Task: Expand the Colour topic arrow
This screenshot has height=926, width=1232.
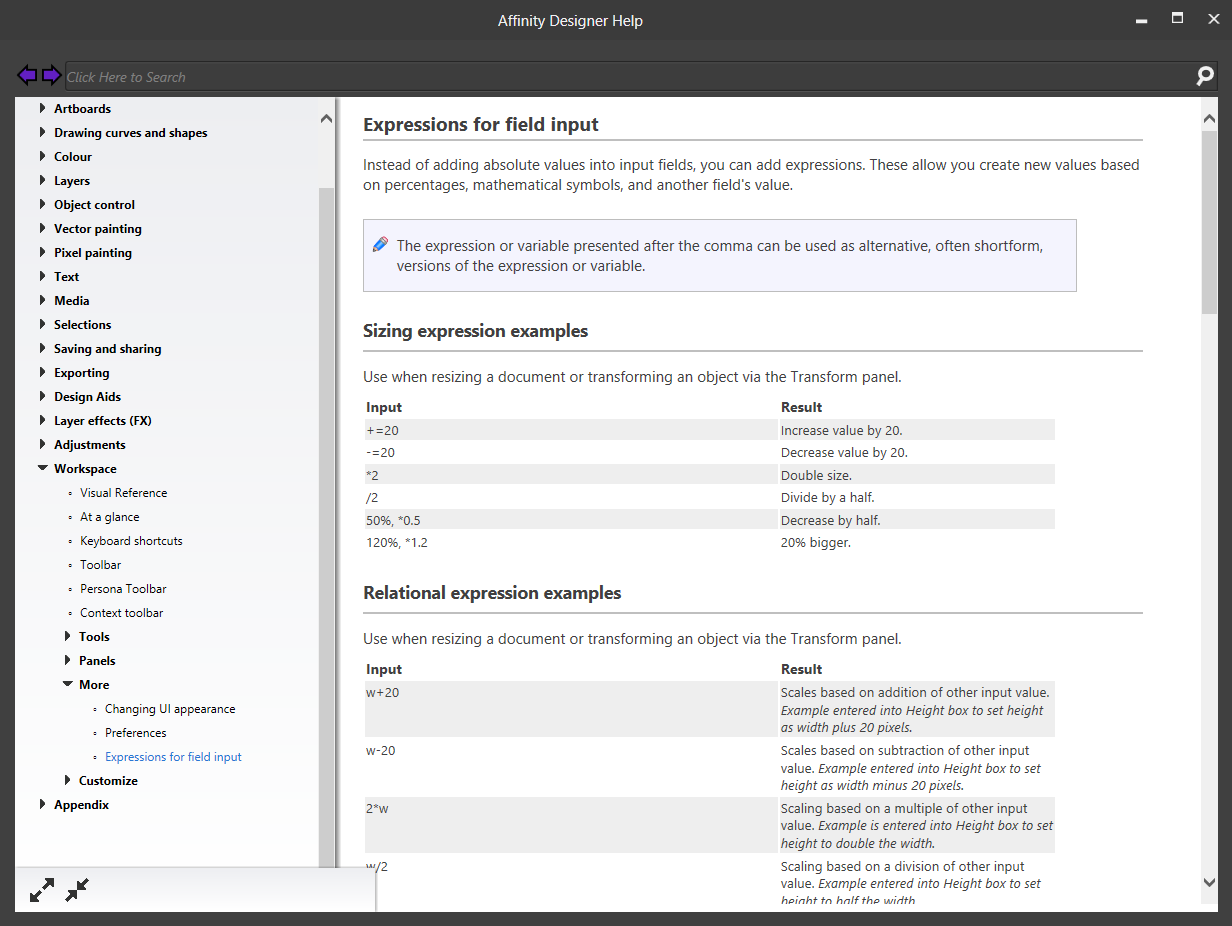Action: [42, 156]
